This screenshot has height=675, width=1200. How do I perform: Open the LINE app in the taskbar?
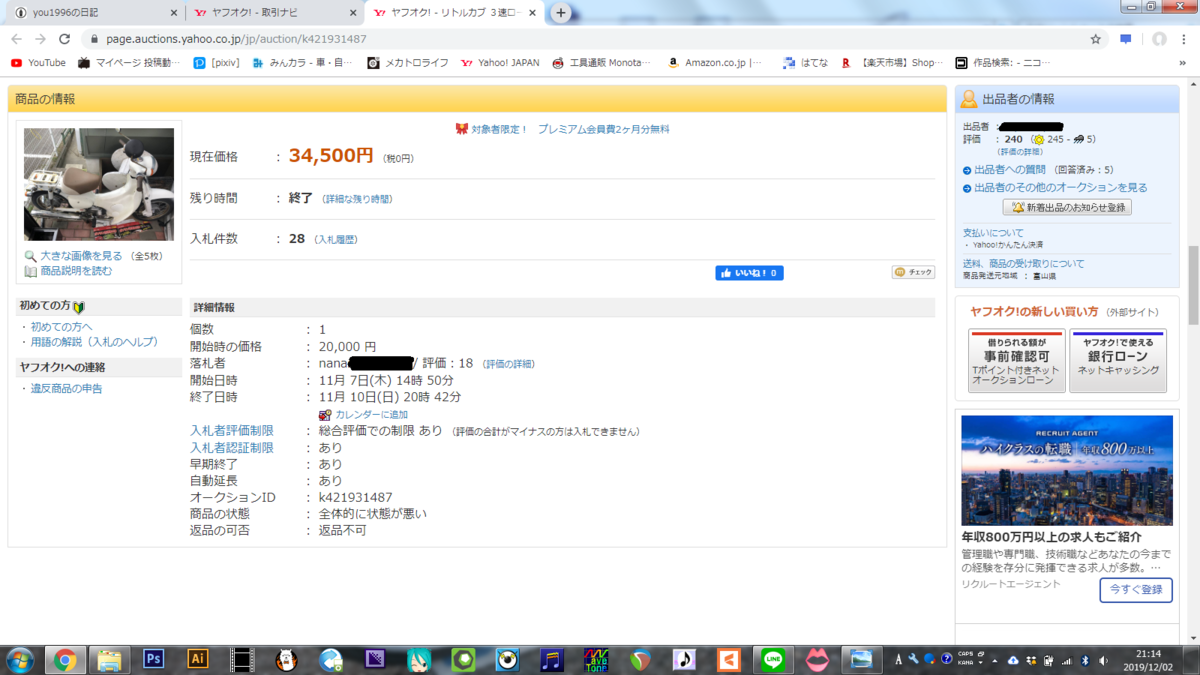(773, 660)
